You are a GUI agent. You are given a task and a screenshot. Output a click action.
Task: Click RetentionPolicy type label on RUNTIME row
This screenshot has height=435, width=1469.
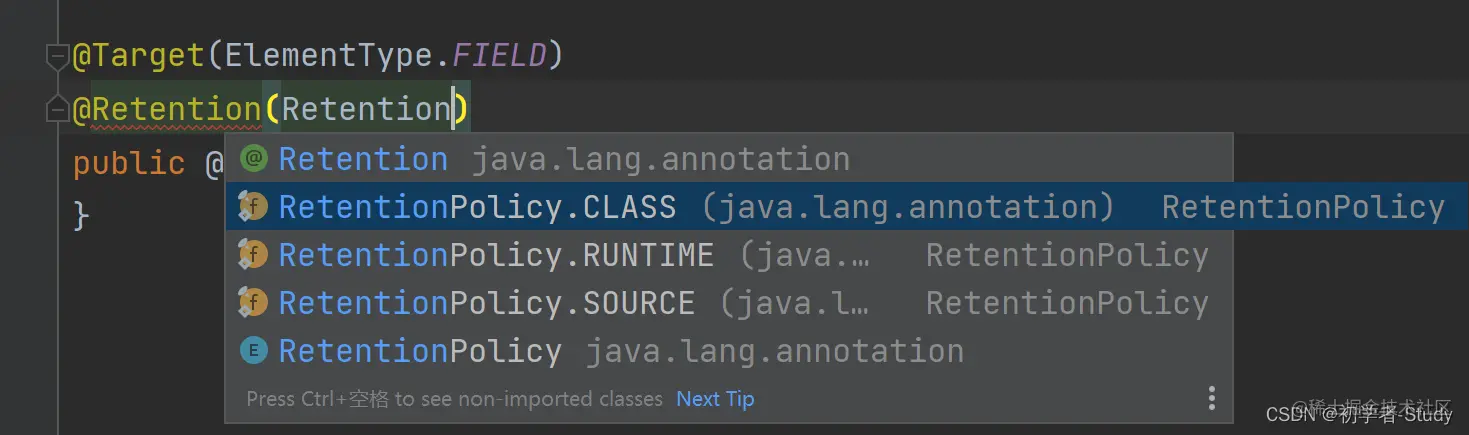1067,255
